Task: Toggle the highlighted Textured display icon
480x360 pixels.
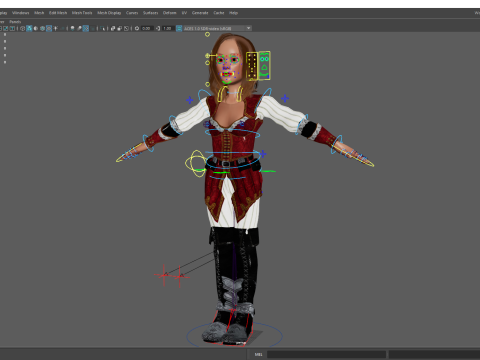Action: [x=49, y=28]
